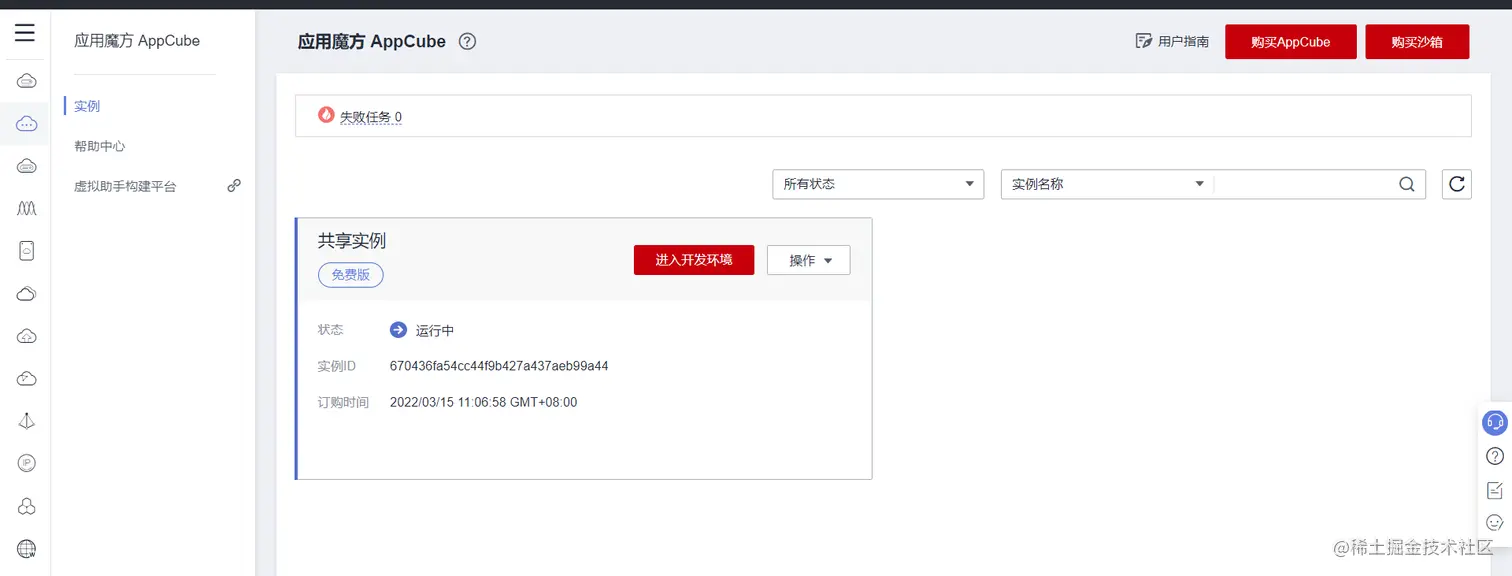The image size is (1512, 576).
Task: Click the 失败任务 0 link
Action: 371,117
